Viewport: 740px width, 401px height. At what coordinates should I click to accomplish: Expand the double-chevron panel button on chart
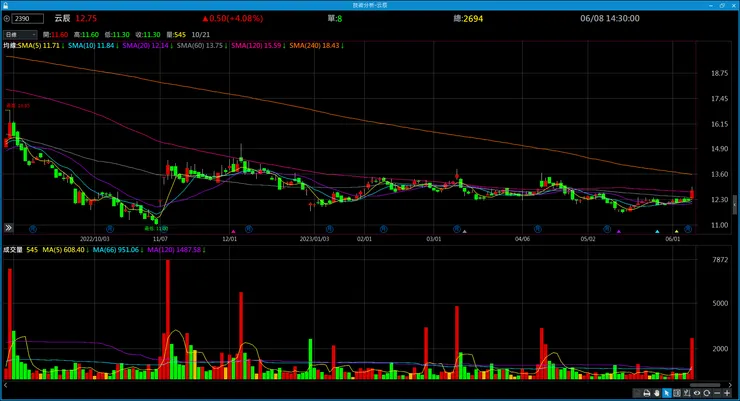8,228
